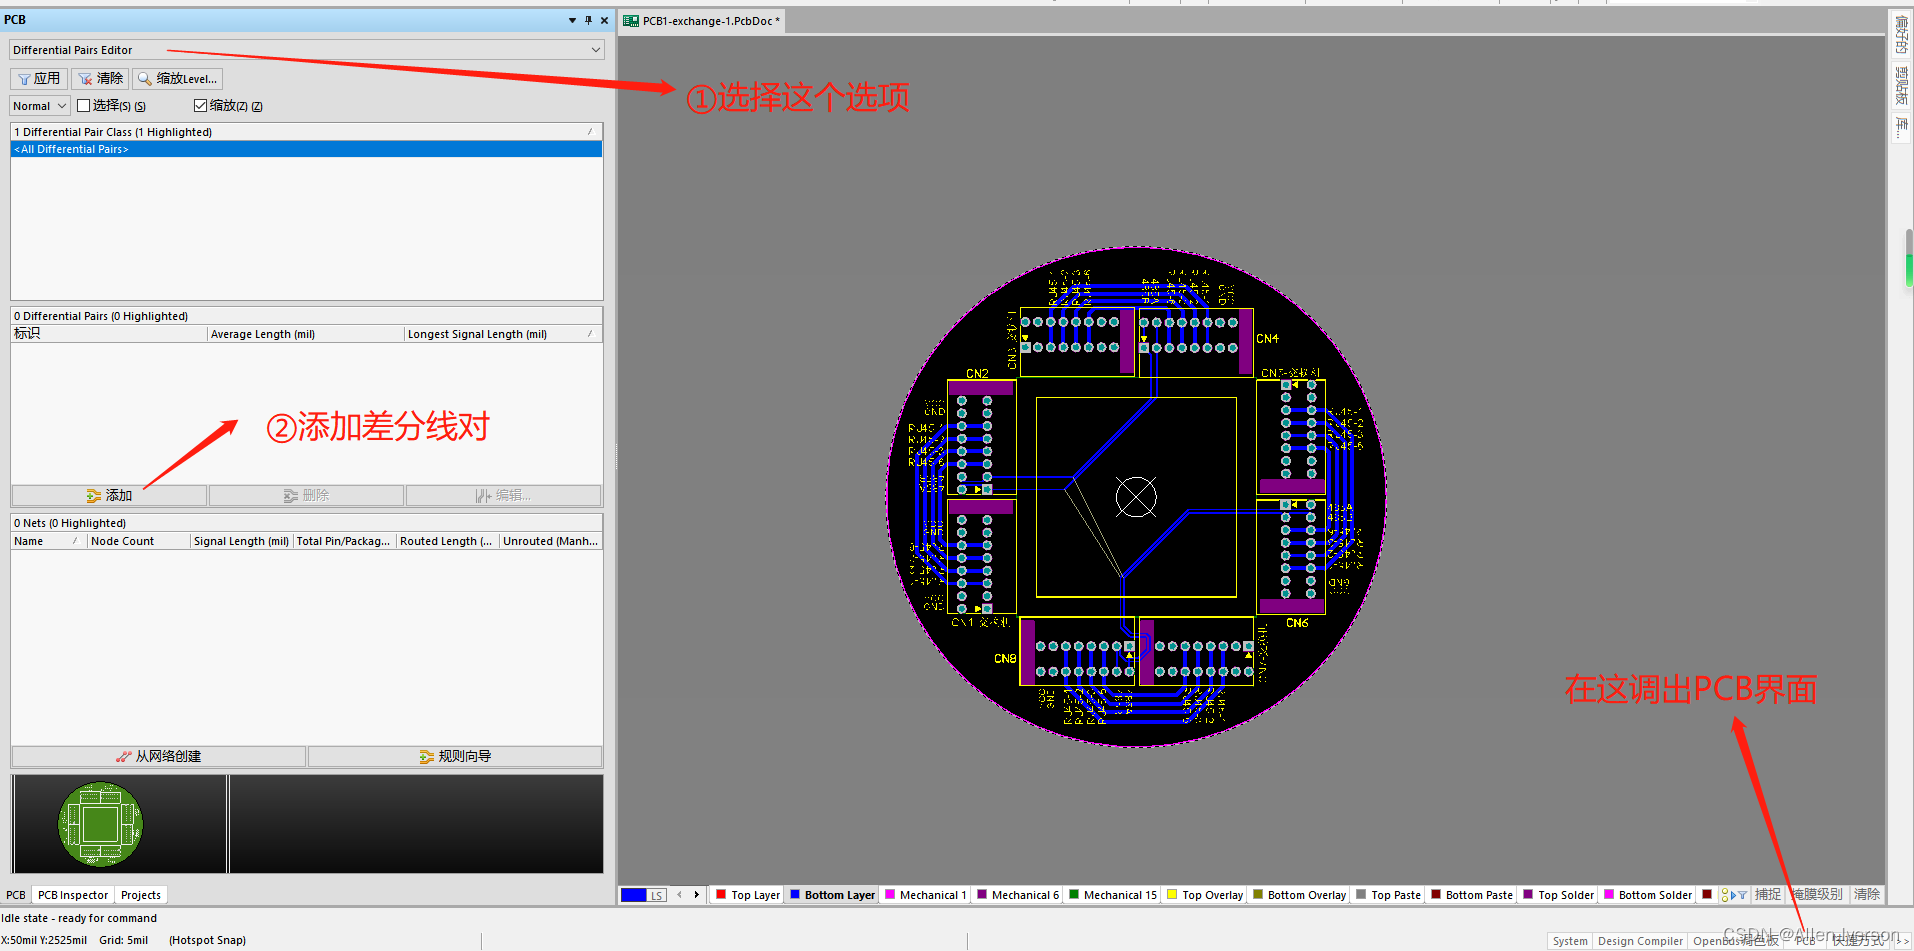The width and height of the screenshot is (1914, 951).
Task: Switch to the Bottom Layer tab
Action: 832,895
